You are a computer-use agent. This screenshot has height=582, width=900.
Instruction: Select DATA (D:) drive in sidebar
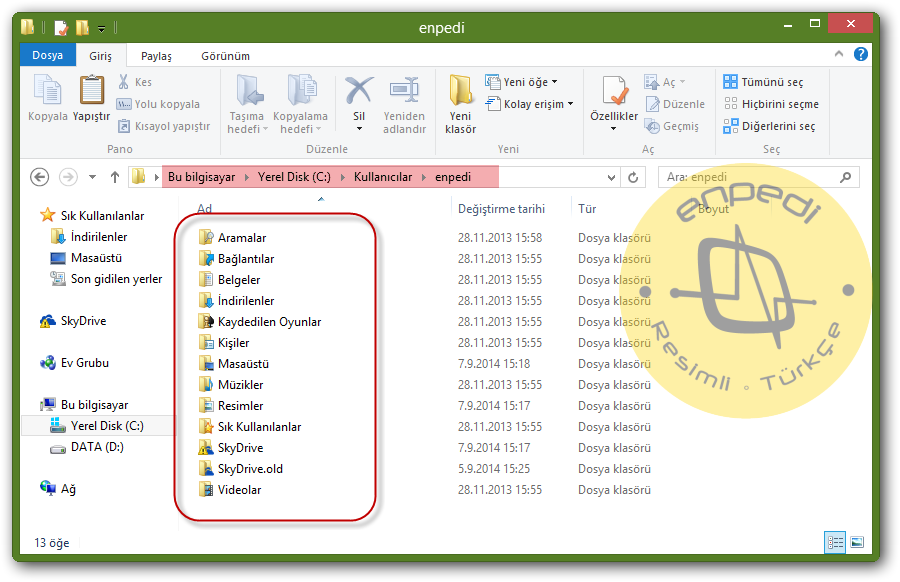tap(87, 447)
